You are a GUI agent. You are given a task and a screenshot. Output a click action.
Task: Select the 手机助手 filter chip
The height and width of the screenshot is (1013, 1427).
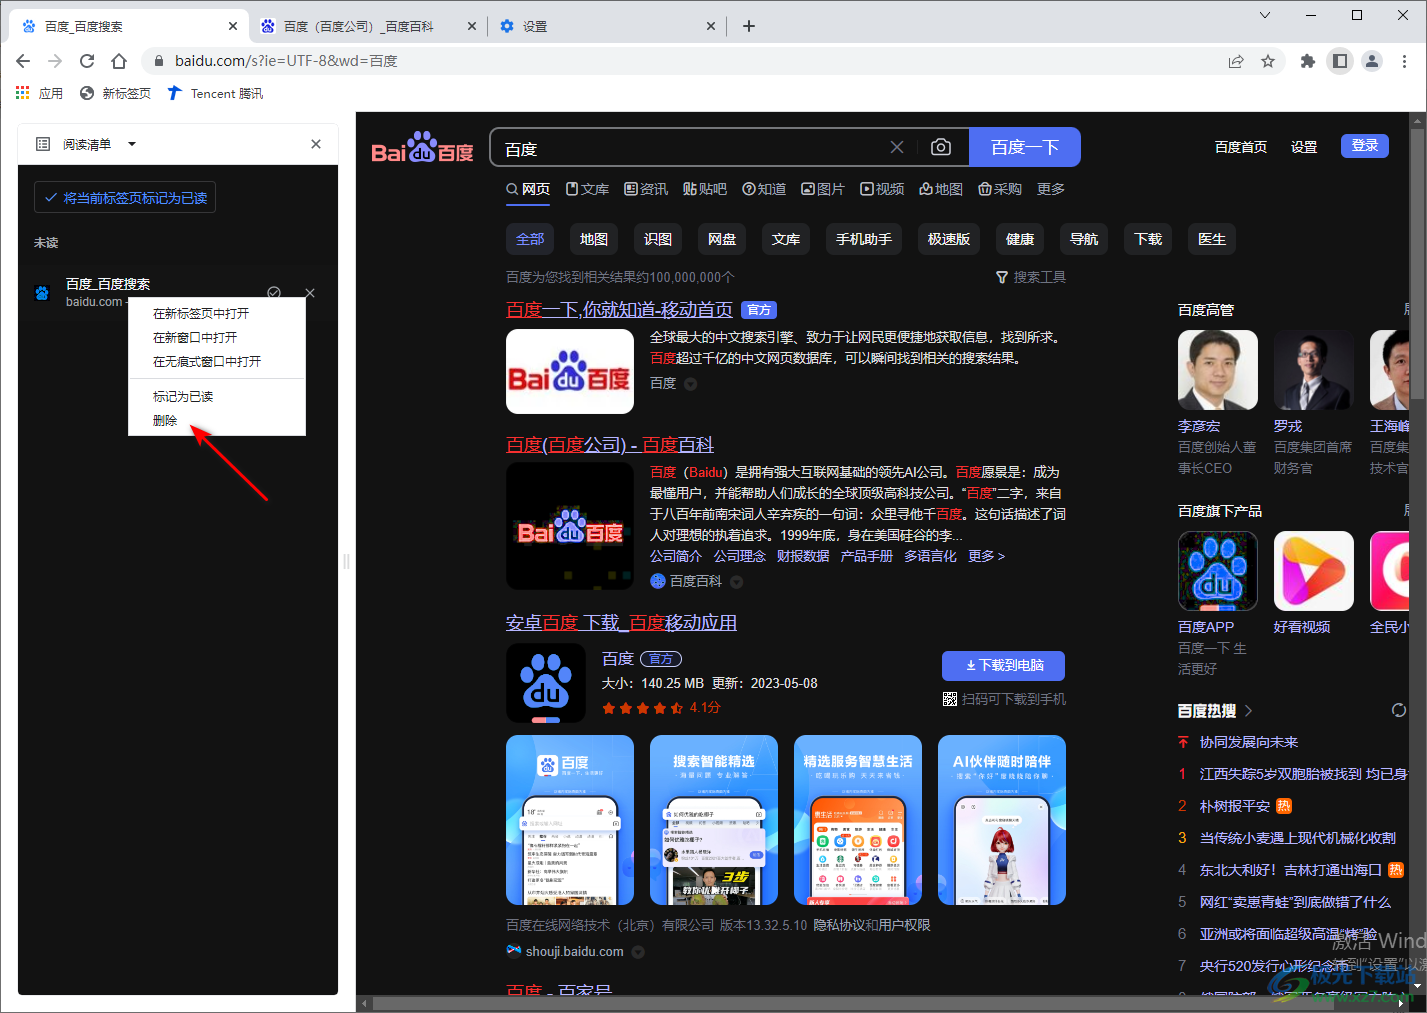[x=864, y=239]
